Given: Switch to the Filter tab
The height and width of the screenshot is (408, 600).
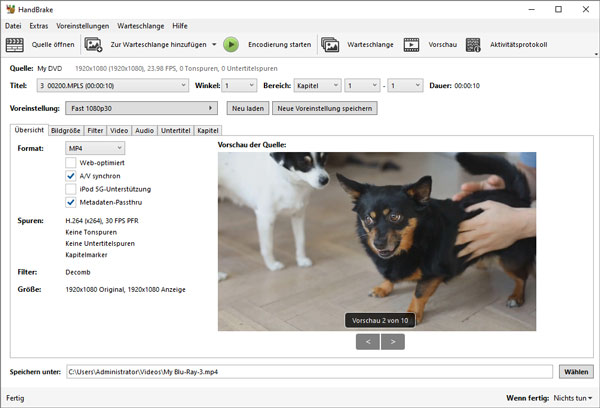Looking at the screenshot, I should pyautogui.click(x=95, y=131).
